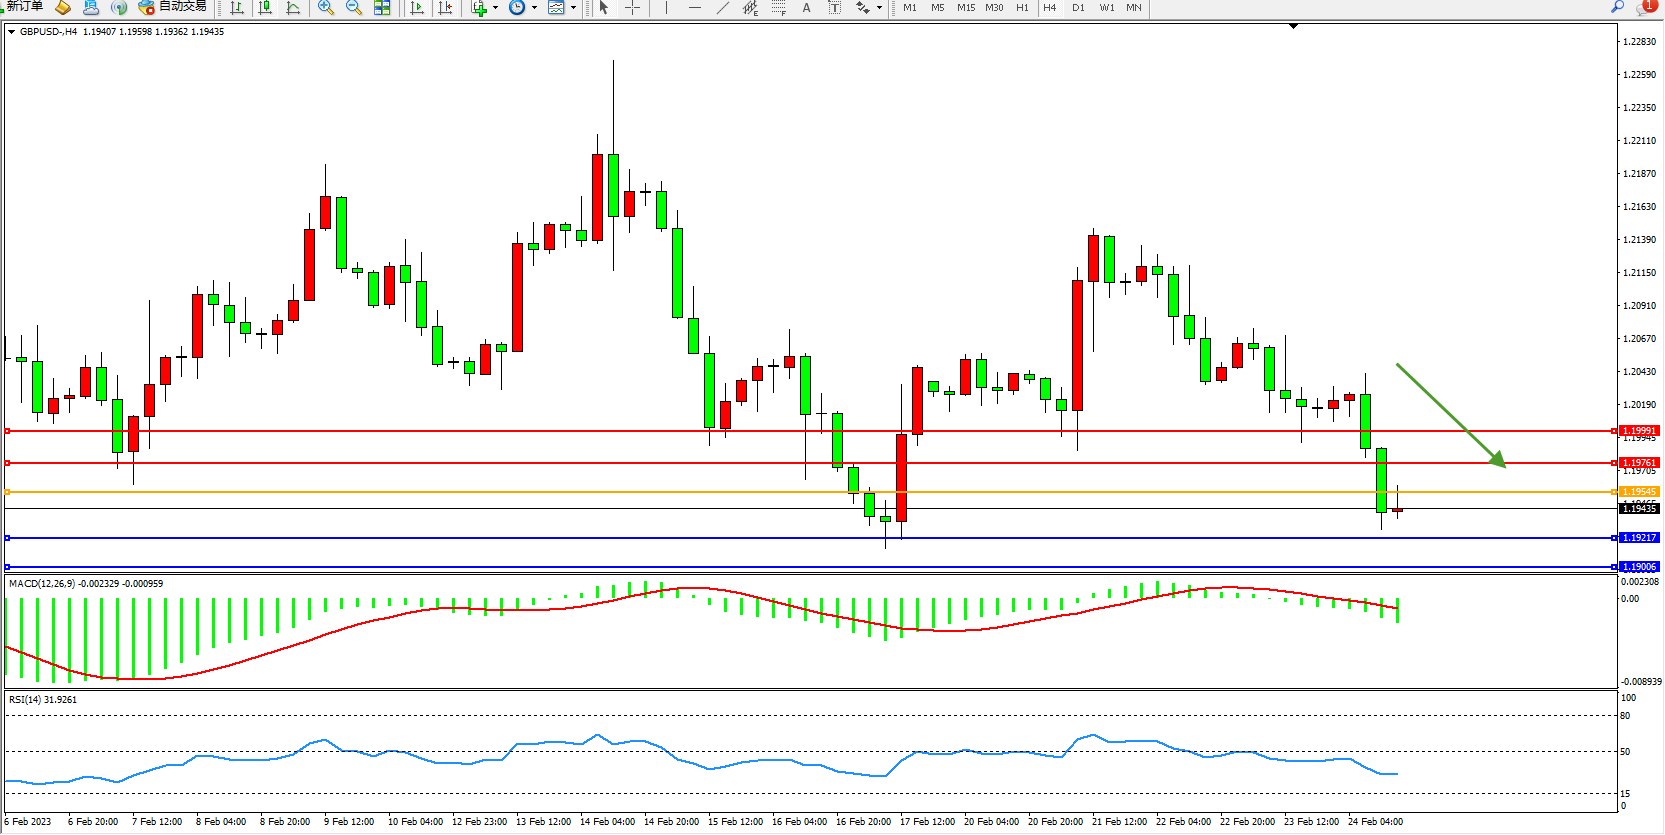Click the orange 1.19545 price level label
This screenshot has width=1665, height=835.
(x=1638, y=492)
